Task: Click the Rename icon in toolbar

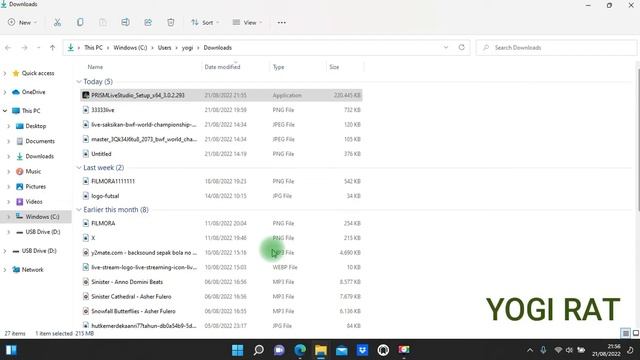Action: point(125,22)
